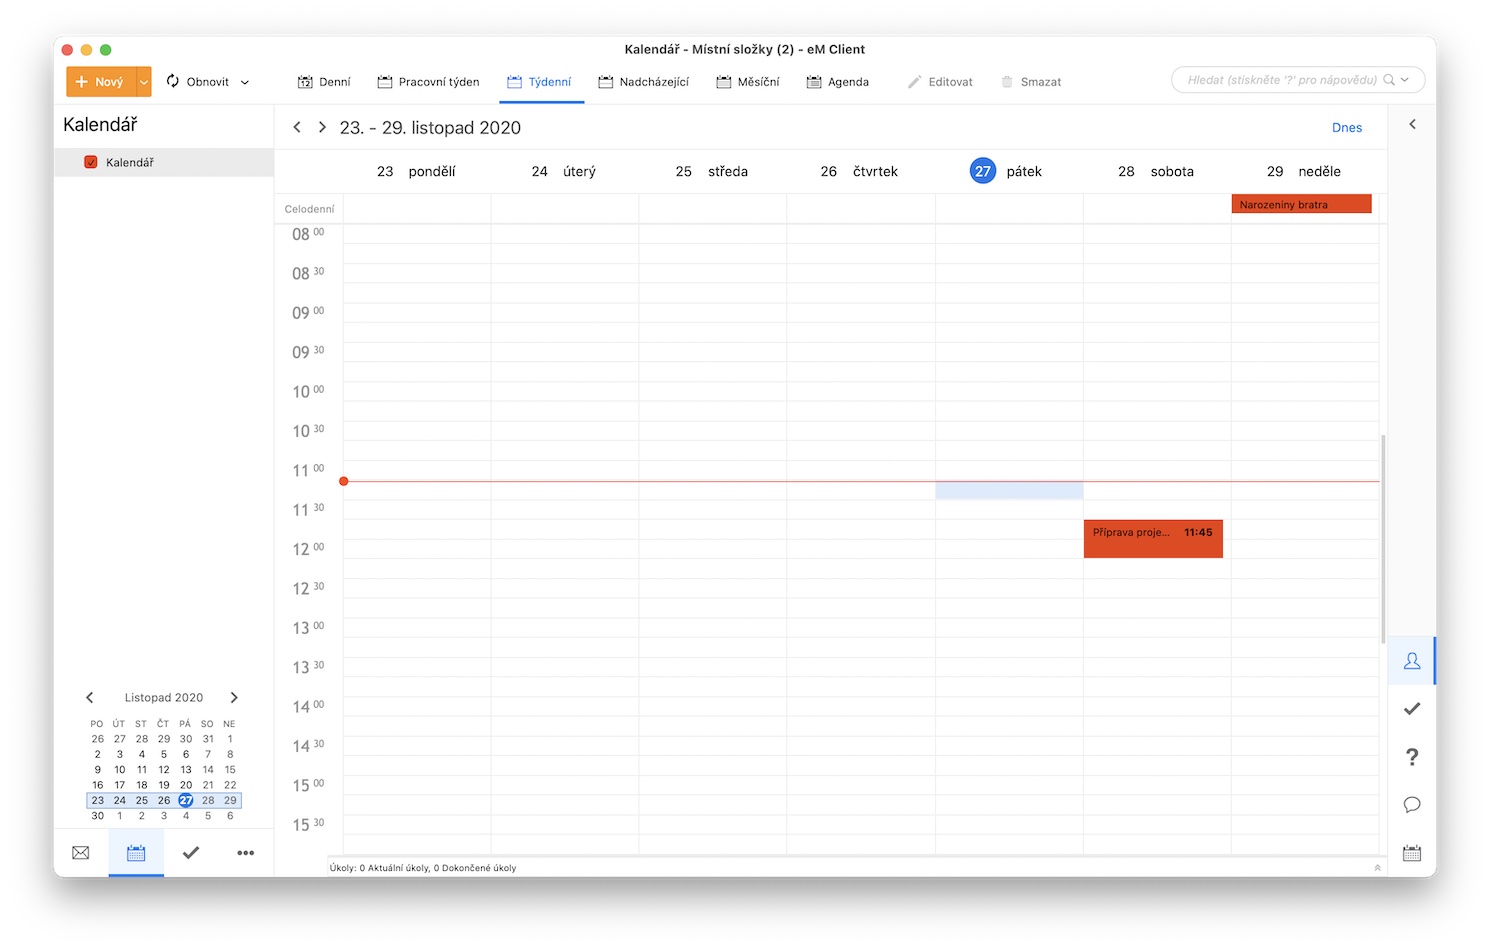Select day 27 in the mini calendar
Image resolution: width=1490 pixels, height=948 pixels.
(186, 800)
